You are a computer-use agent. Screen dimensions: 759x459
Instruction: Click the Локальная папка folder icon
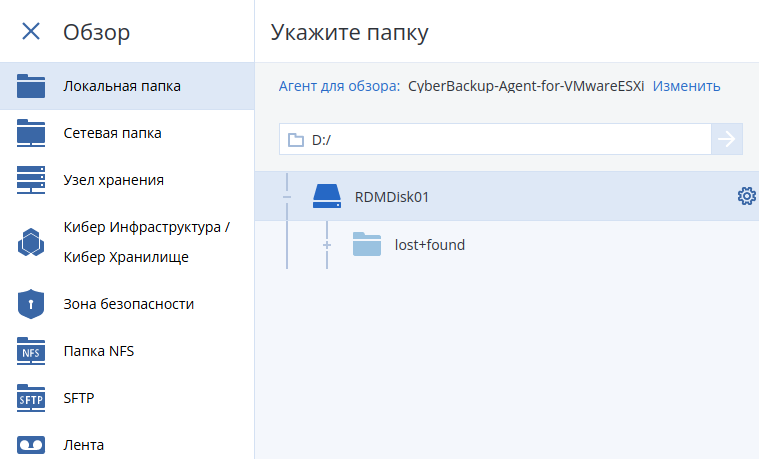click(31, 86)
